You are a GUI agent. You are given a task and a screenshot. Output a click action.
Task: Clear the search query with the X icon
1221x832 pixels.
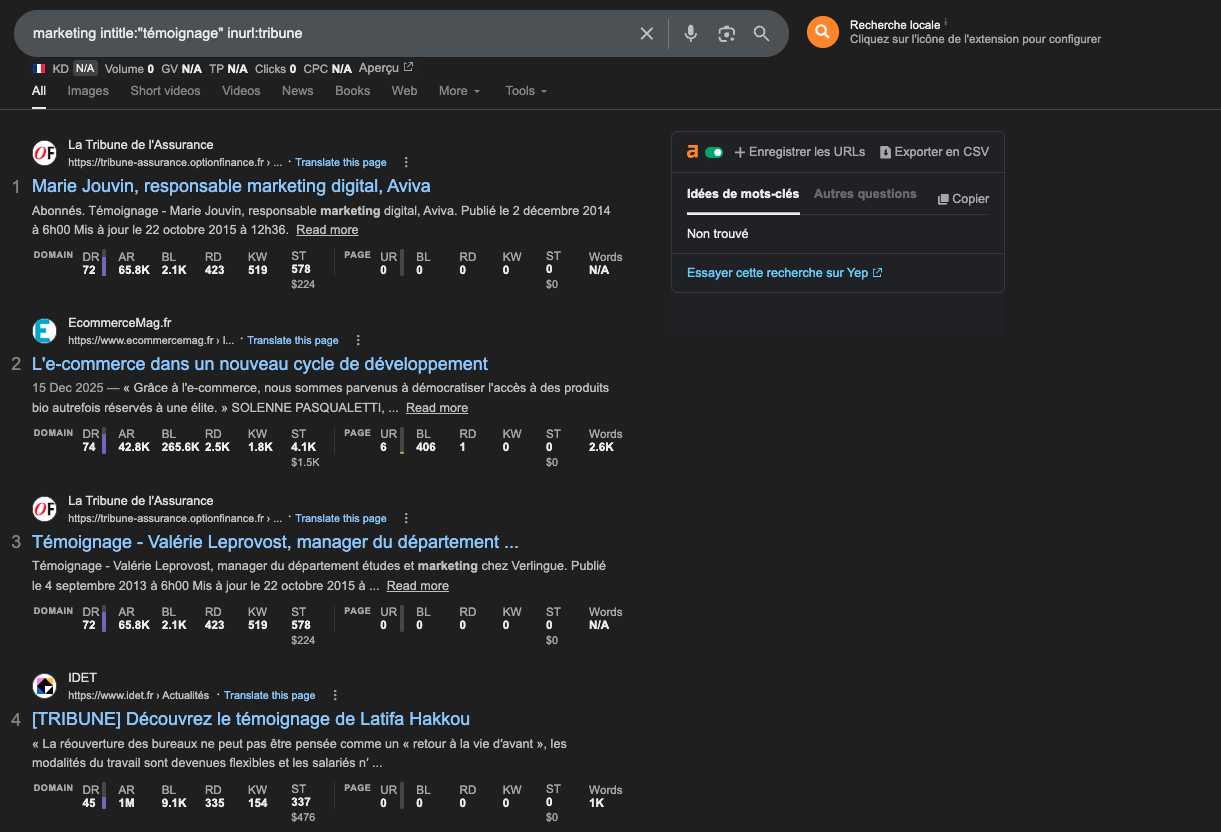(646, 33)
